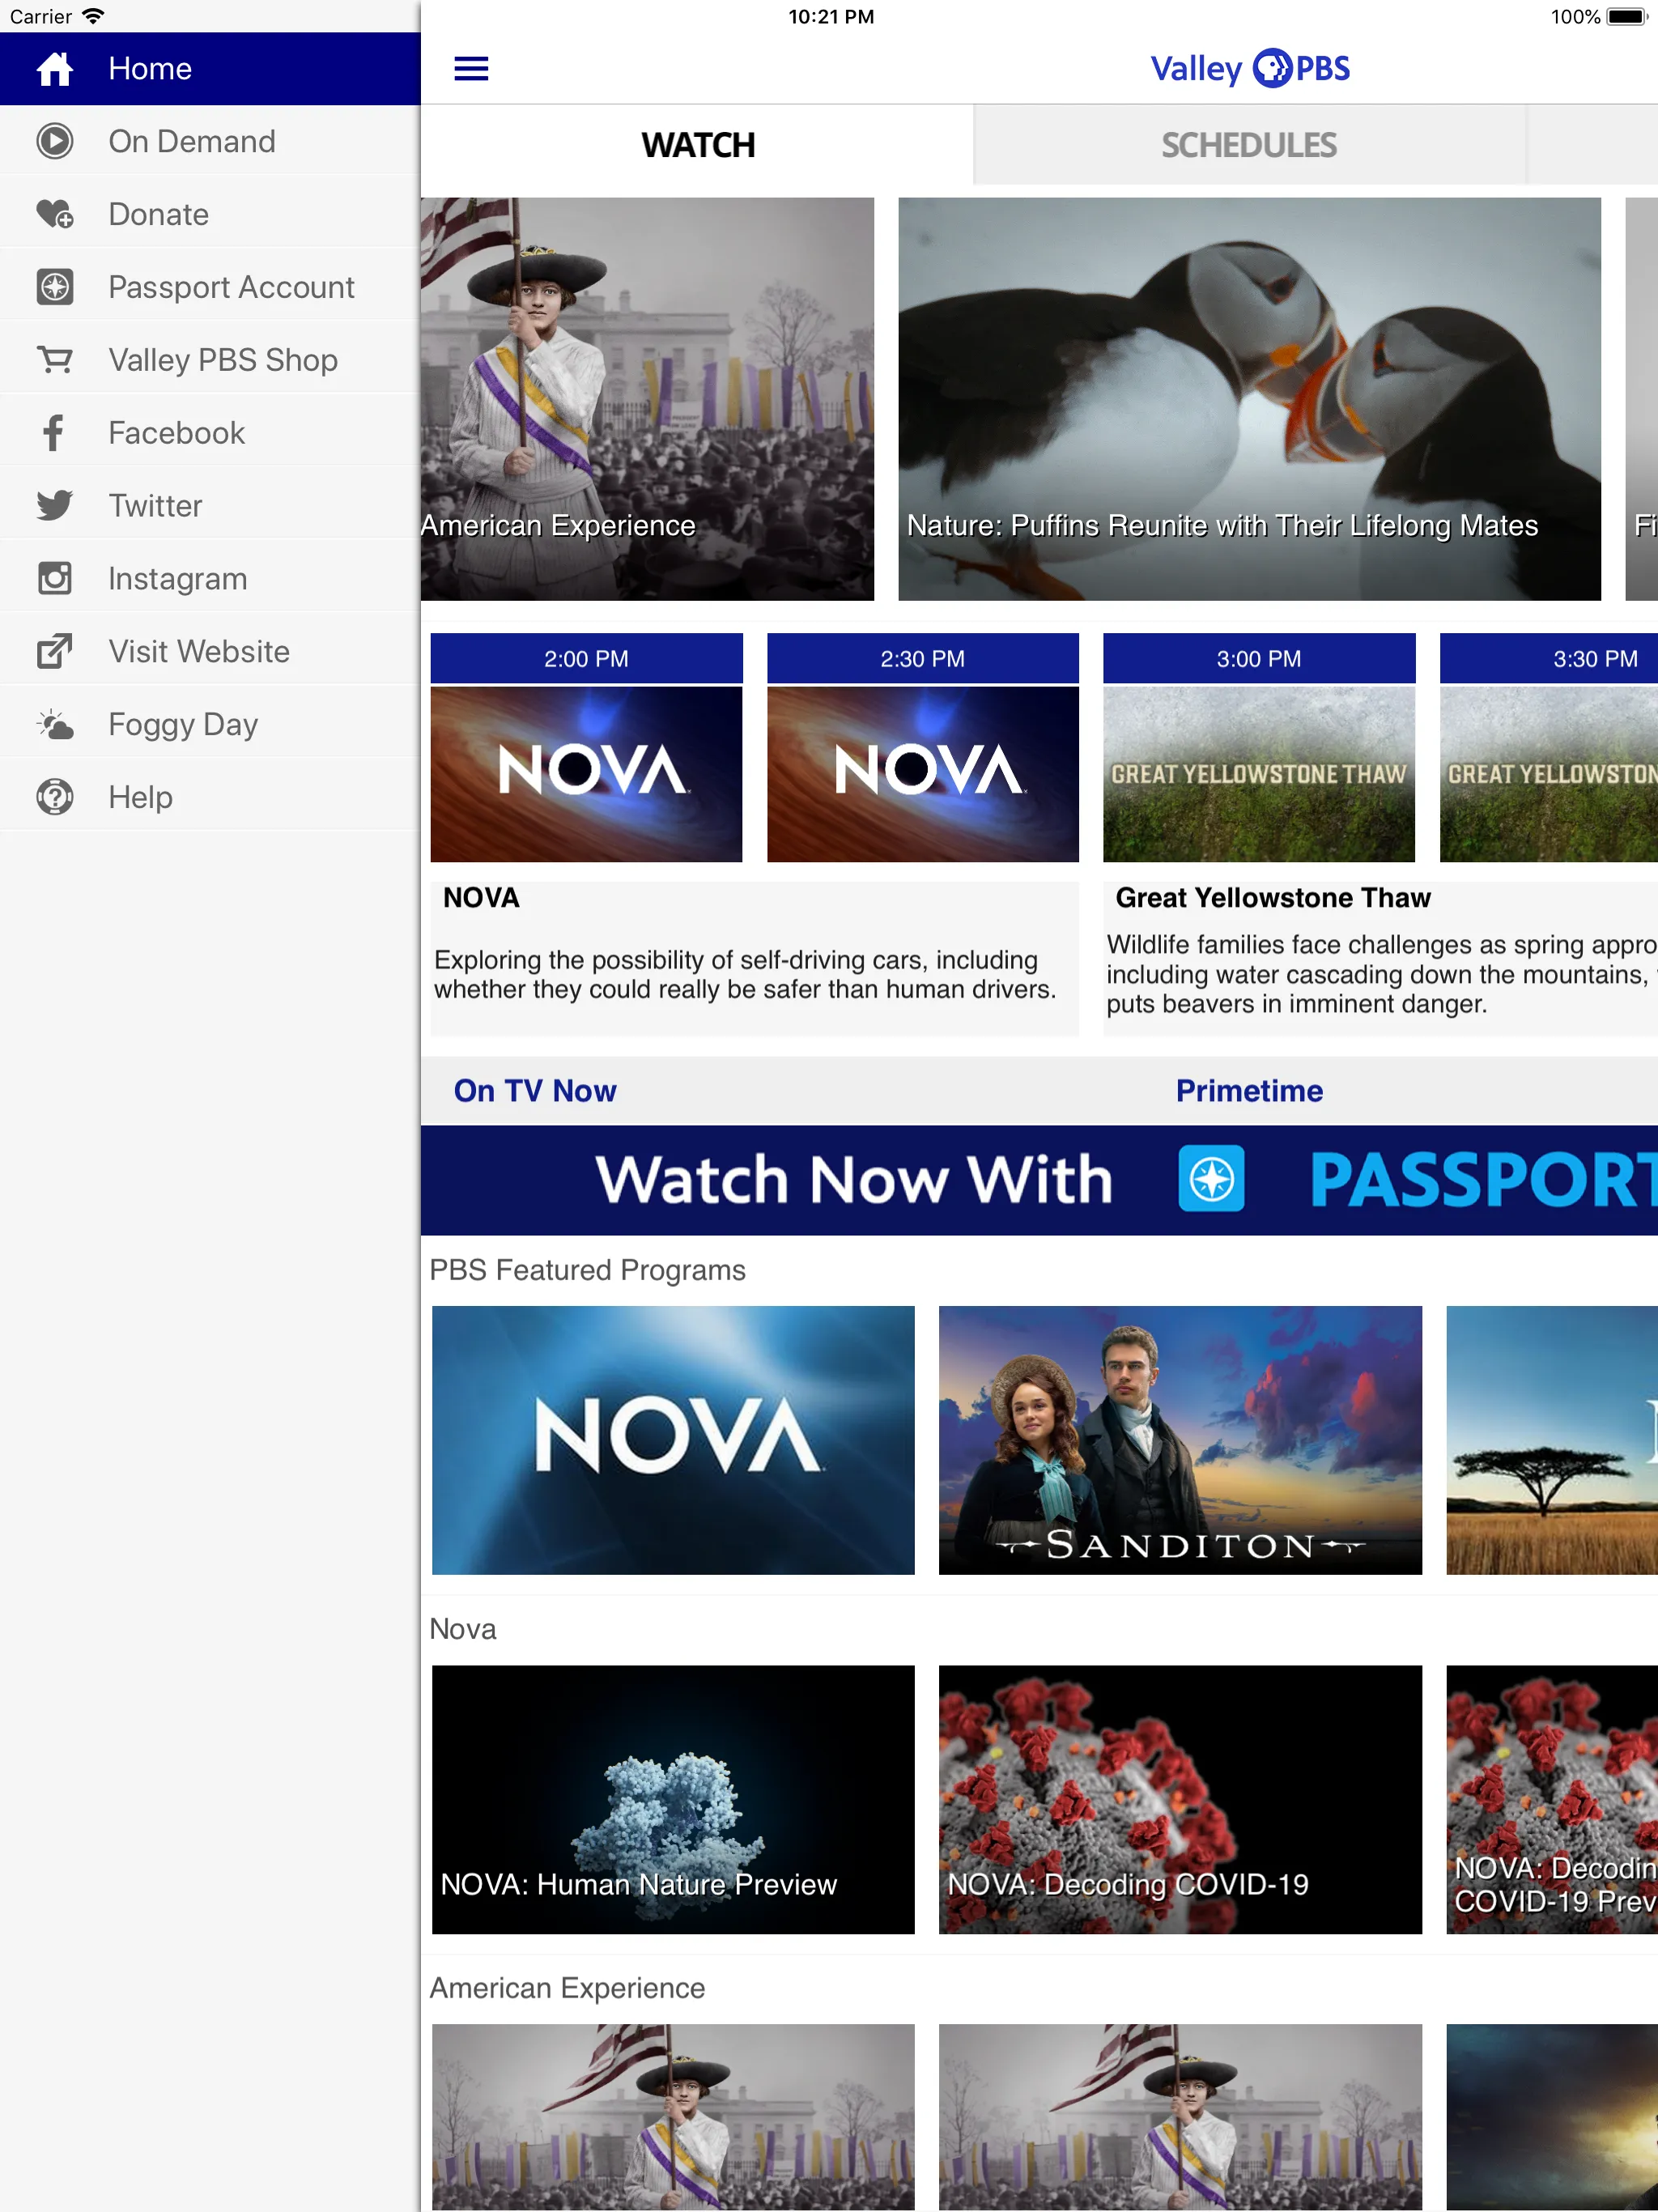Select Home in the side menu

pos(210,69)
